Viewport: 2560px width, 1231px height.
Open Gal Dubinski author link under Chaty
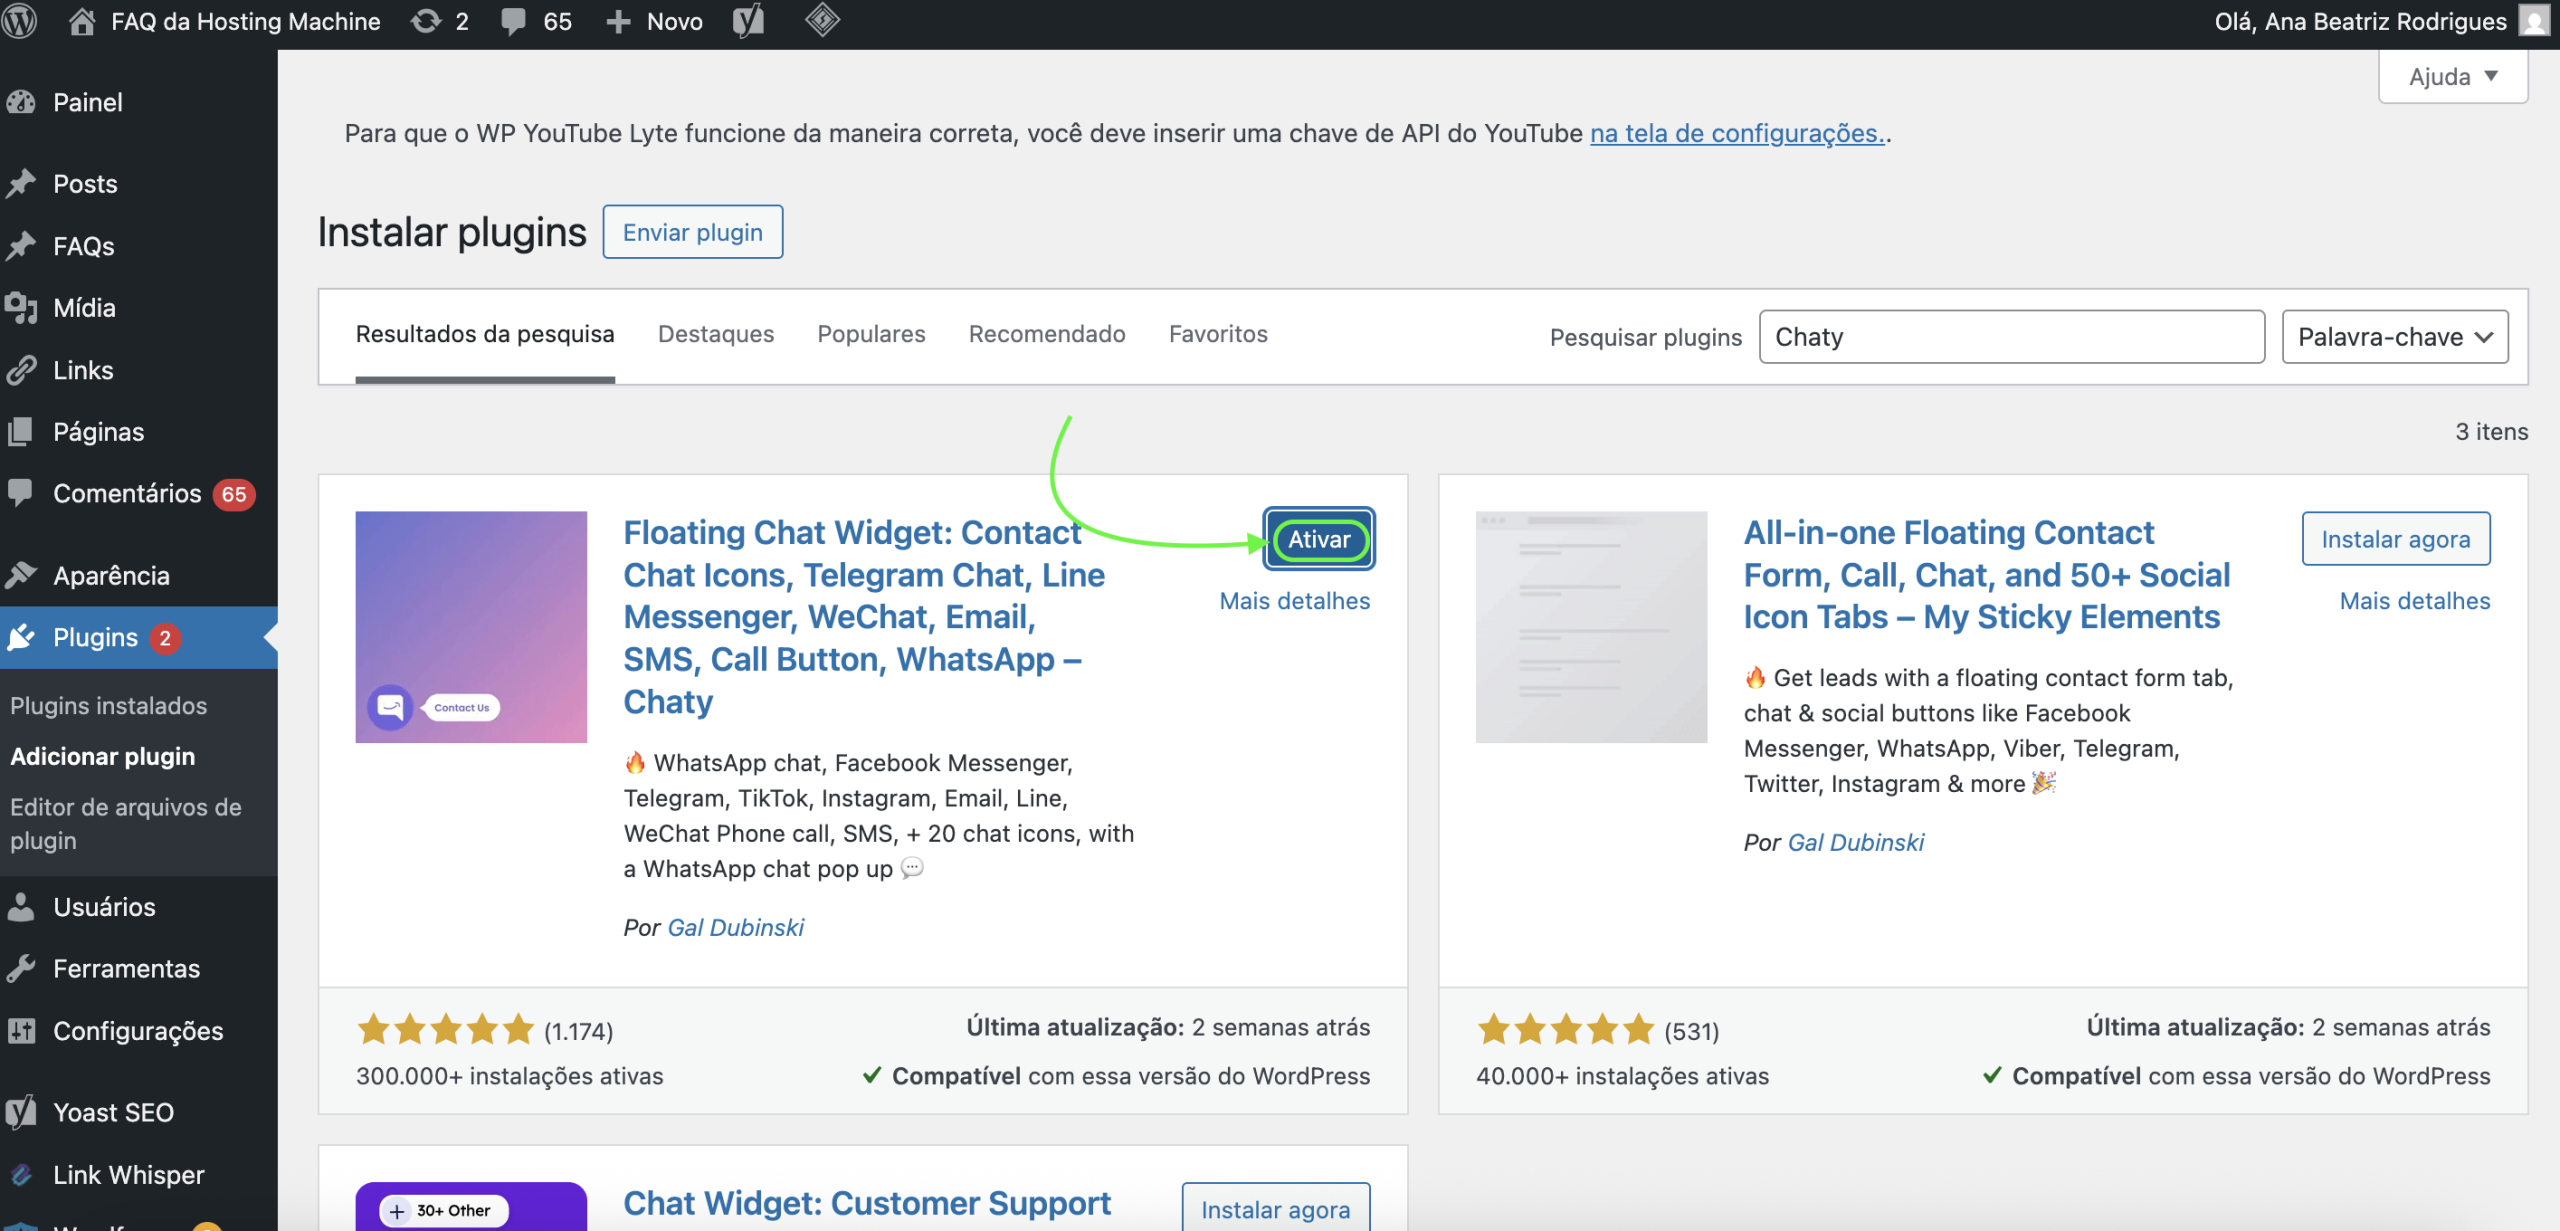(x=736, y=928)
